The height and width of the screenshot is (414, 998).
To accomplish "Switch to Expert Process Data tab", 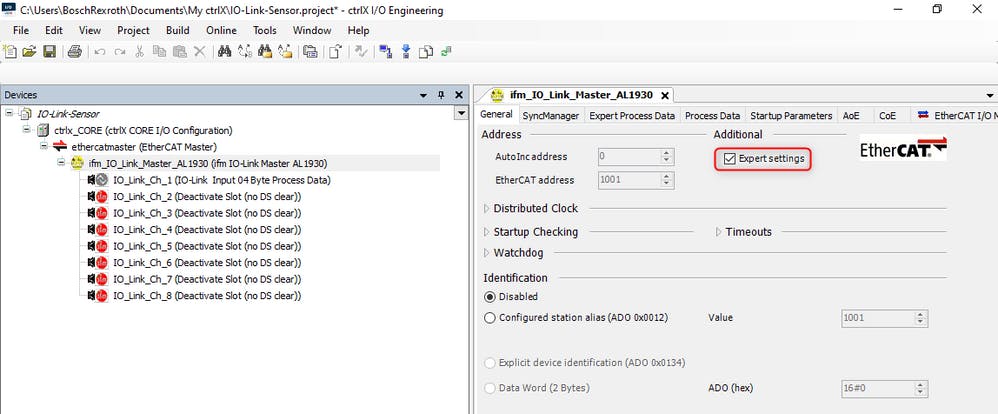I will [632, 116].
